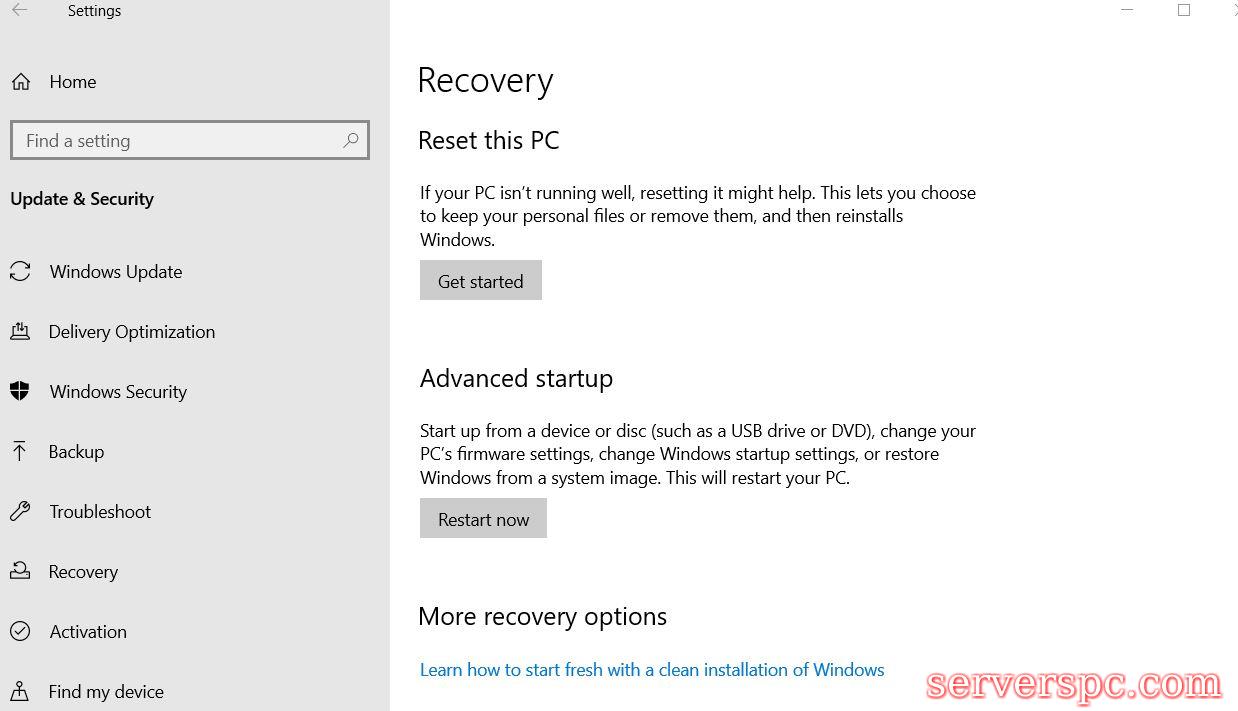Screen dimensions: 1238x711
Task: Click the search magnifier icon
Action: (x=350, y=141)
